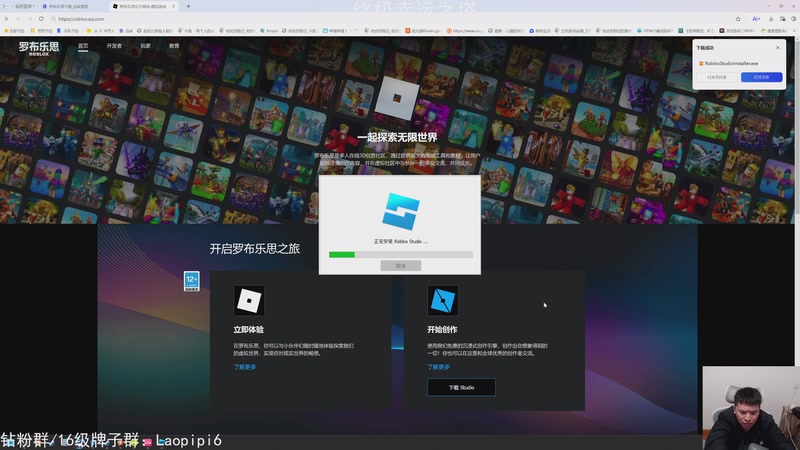
Task: Open a new browser tab with plus icon
Action: 188,6
